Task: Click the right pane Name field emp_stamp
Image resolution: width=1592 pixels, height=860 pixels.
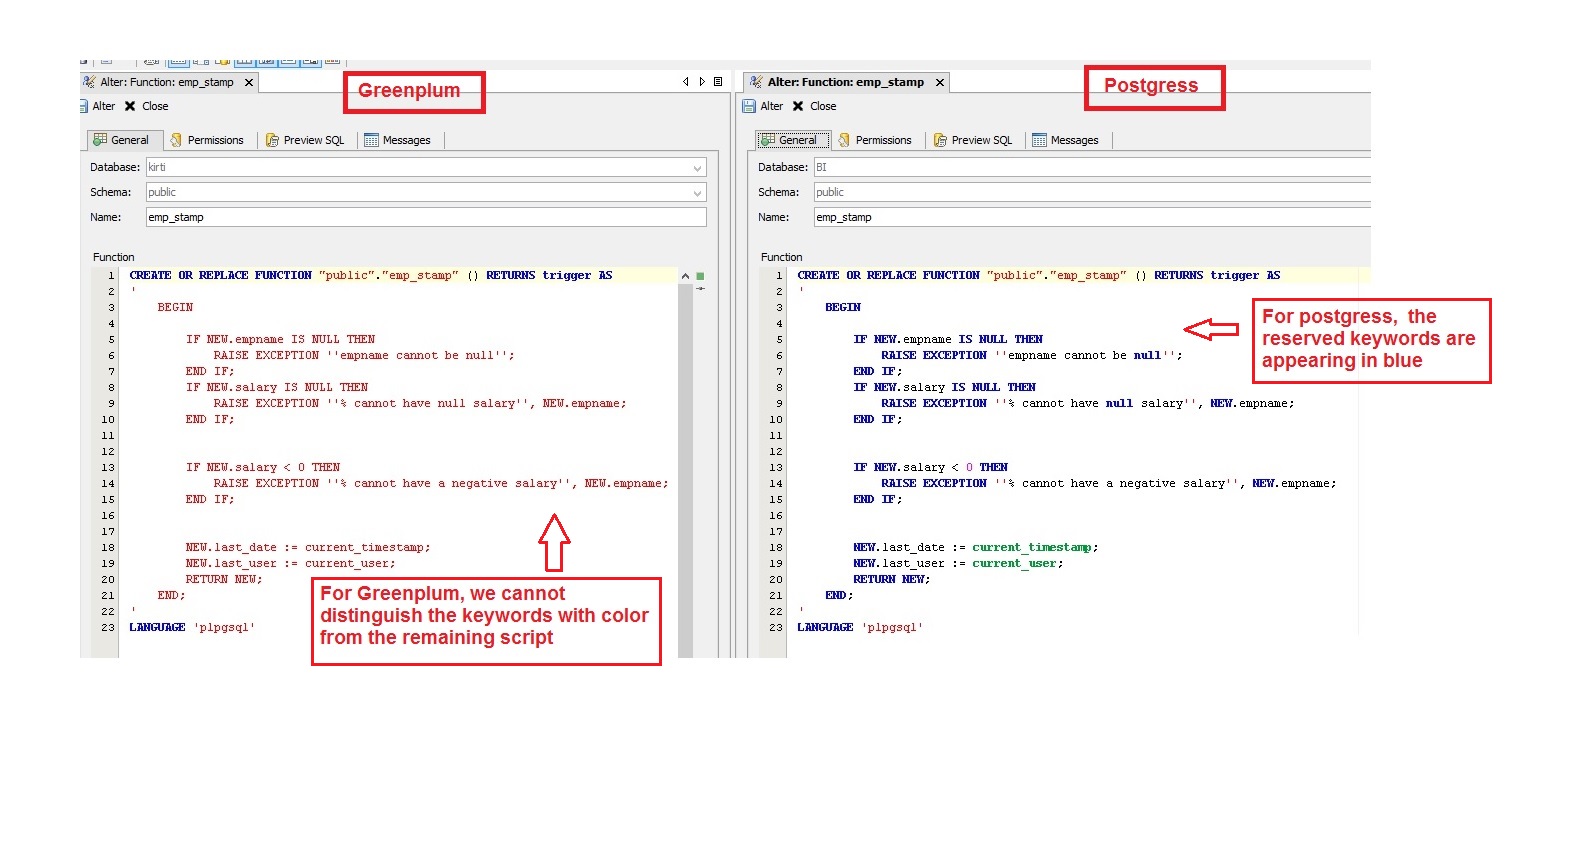Action: (1092, 217)
